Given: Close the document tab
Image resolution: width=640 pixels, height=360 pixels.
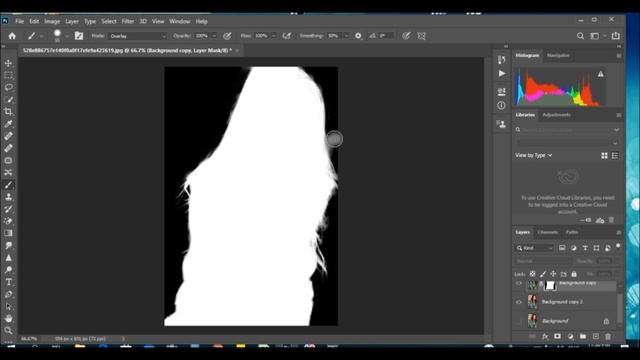Looking at the screenshot, I should [237, 51].
